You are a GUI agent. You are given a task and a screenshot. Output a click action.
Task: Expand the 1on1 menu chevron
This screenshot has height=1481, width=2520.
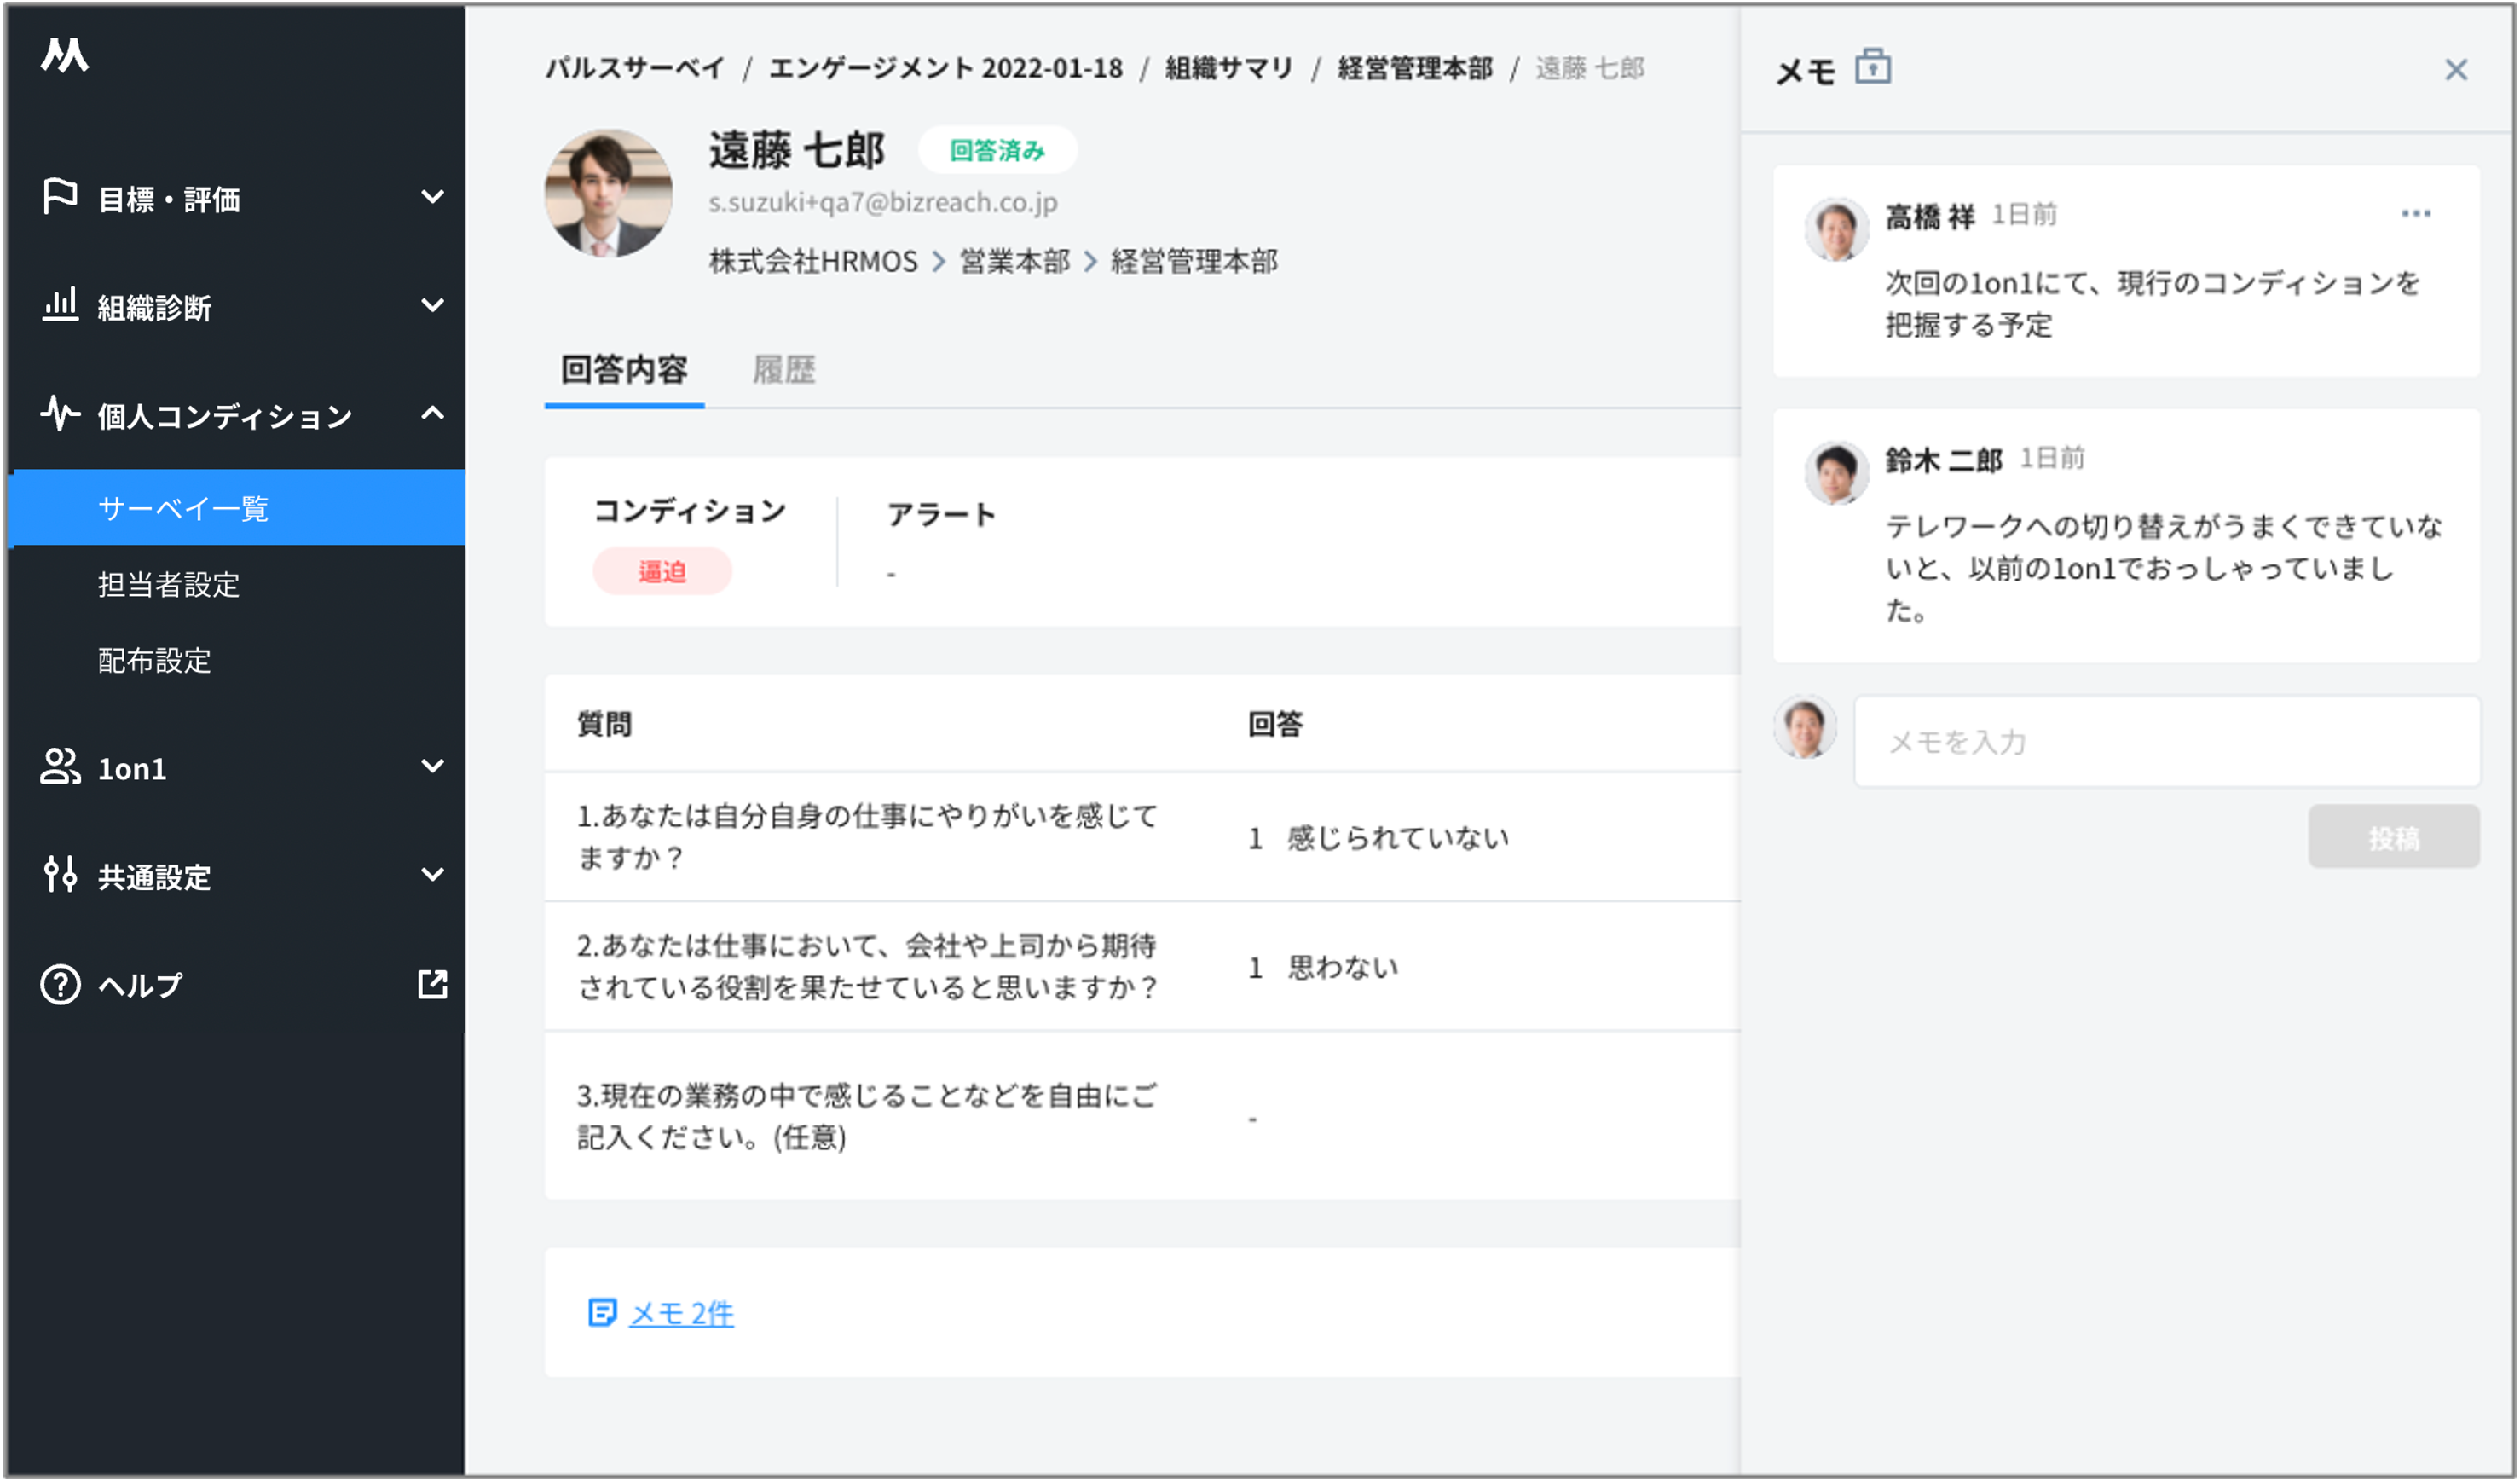coord(432,766)
